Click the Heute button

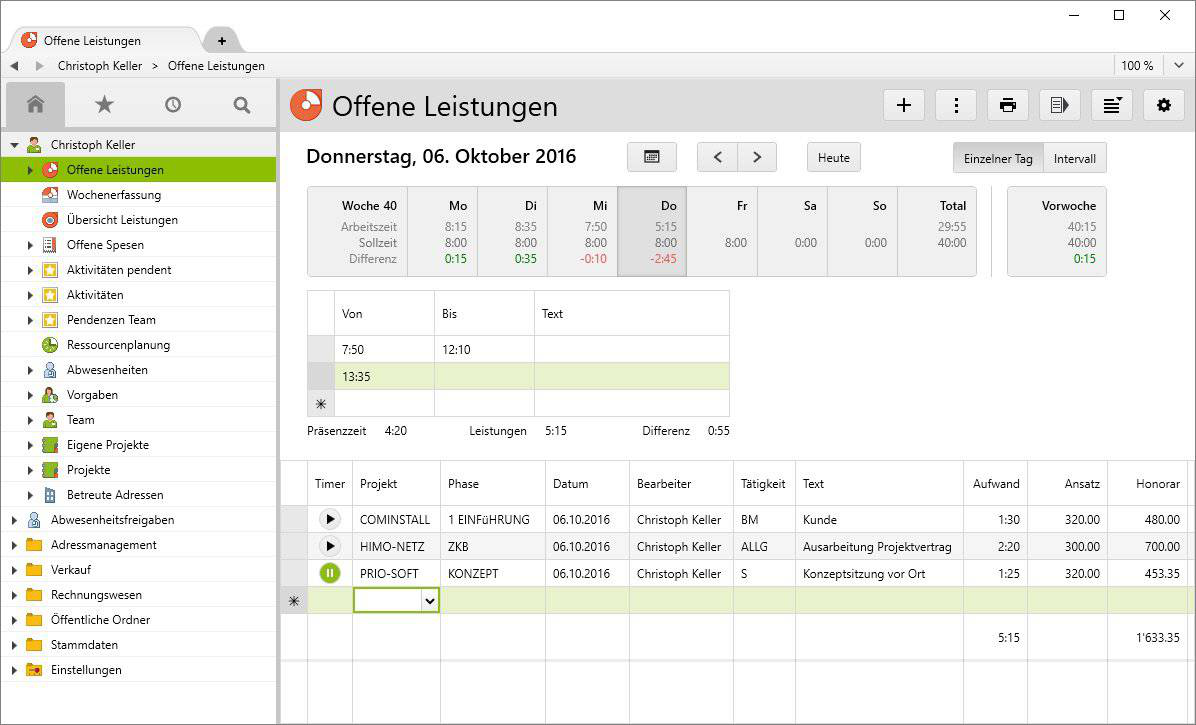[834, 158]
